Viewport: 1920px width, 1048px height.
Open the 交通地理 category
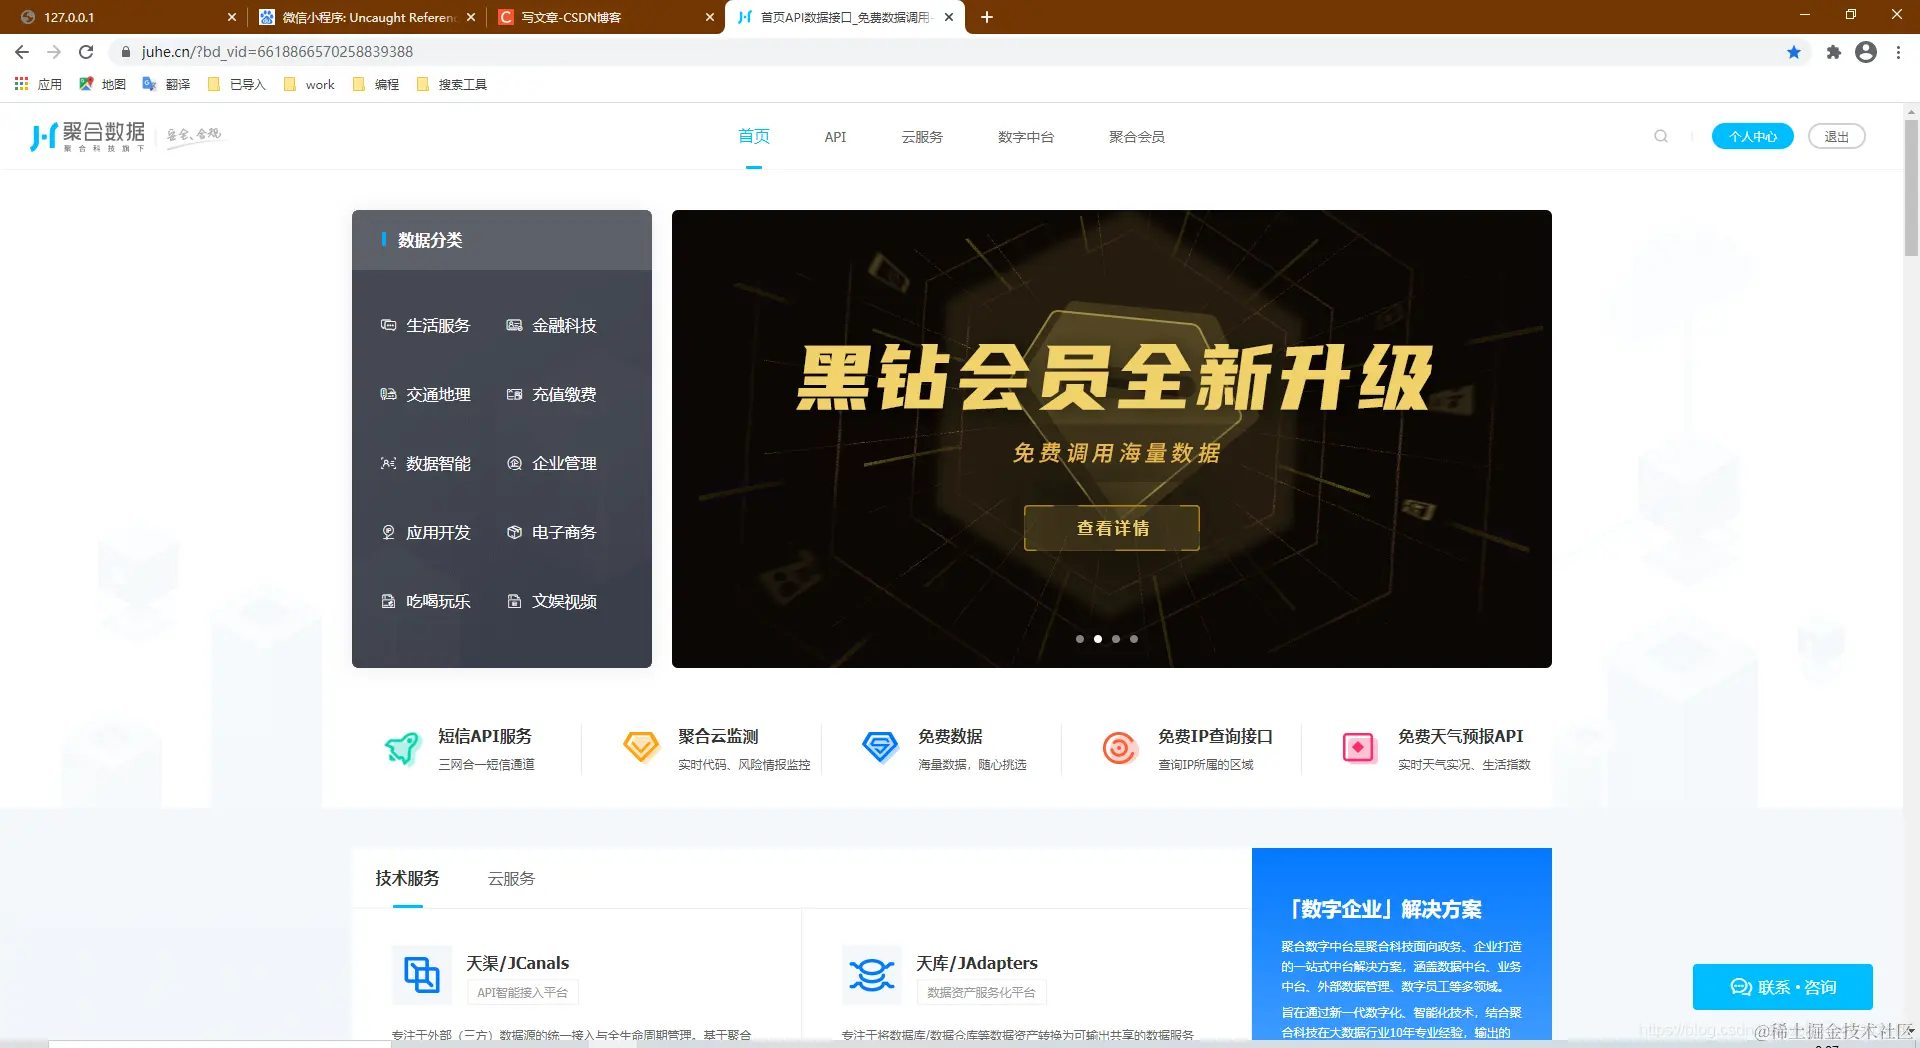(426, 394)
